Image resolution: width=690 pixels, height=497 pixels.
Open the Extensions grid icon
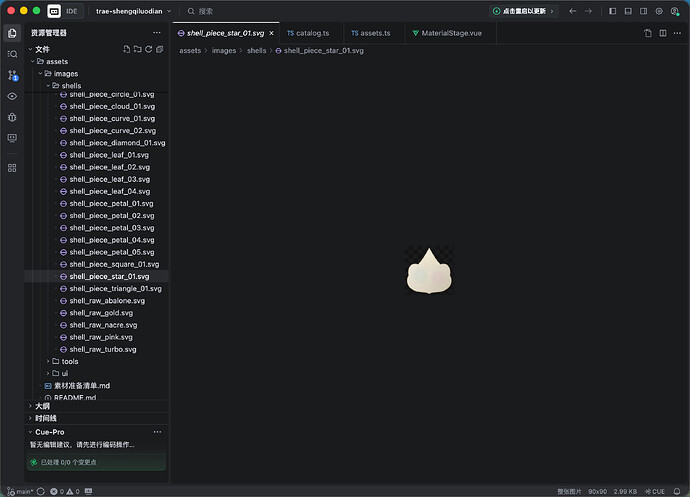tap(12, 168)
